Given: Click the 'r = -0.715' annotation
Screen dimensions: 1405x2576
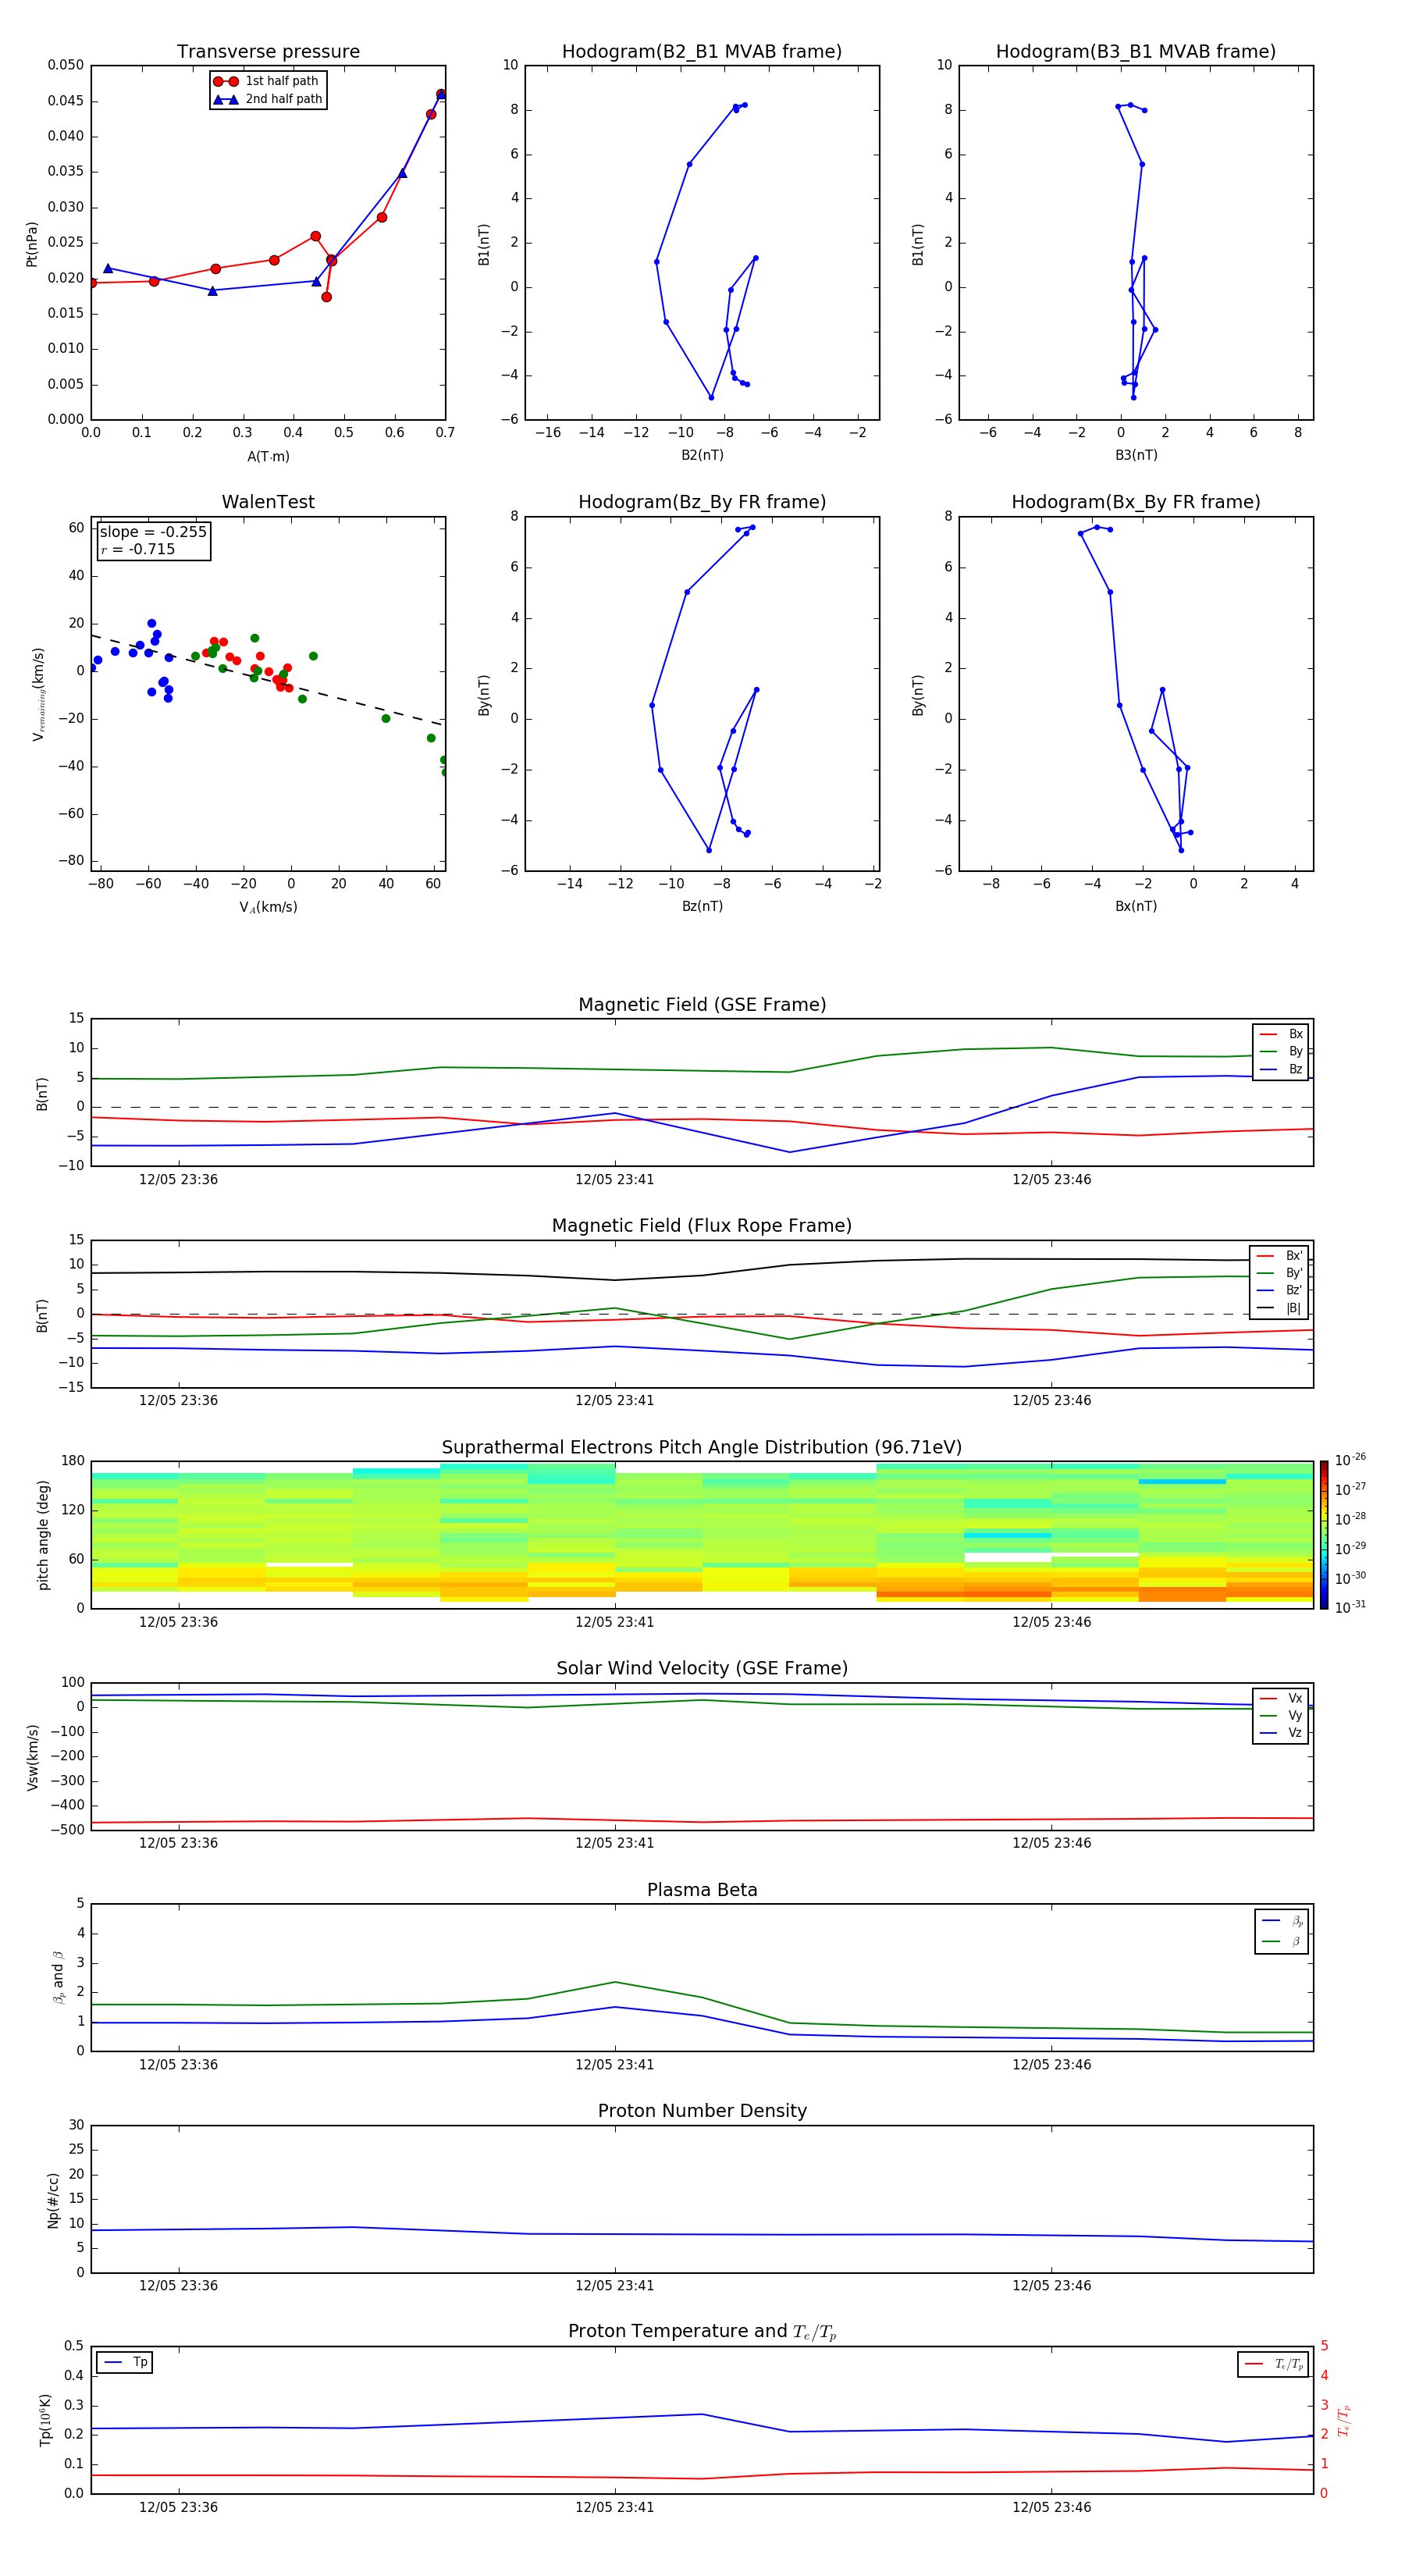Looking at the screenshot, I should coord(138,549).
